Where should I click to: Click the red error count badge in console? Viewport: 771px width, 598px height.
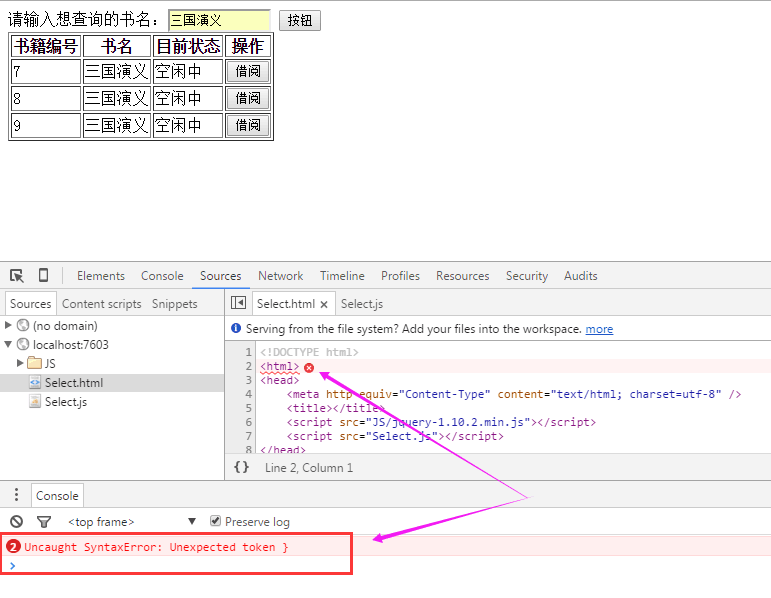(x=14, y=546)
